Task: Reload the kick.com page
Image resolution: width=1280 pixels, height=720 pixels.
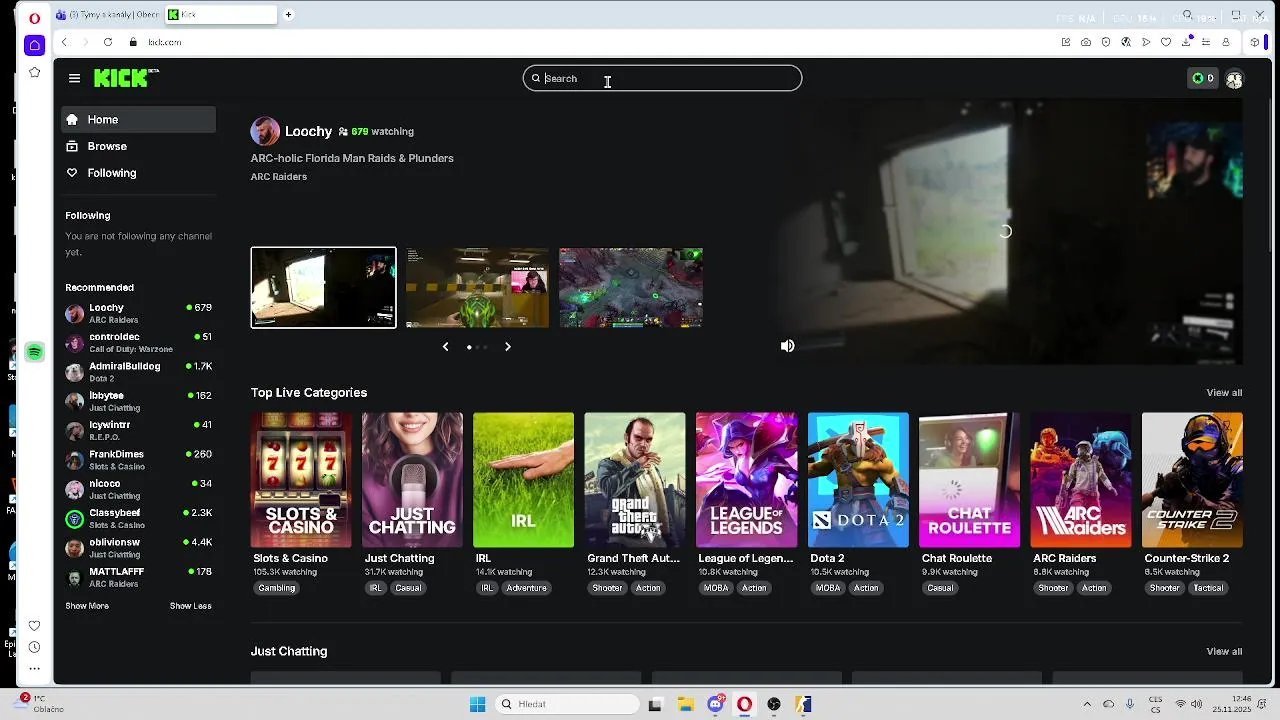Action: (108, 42)
